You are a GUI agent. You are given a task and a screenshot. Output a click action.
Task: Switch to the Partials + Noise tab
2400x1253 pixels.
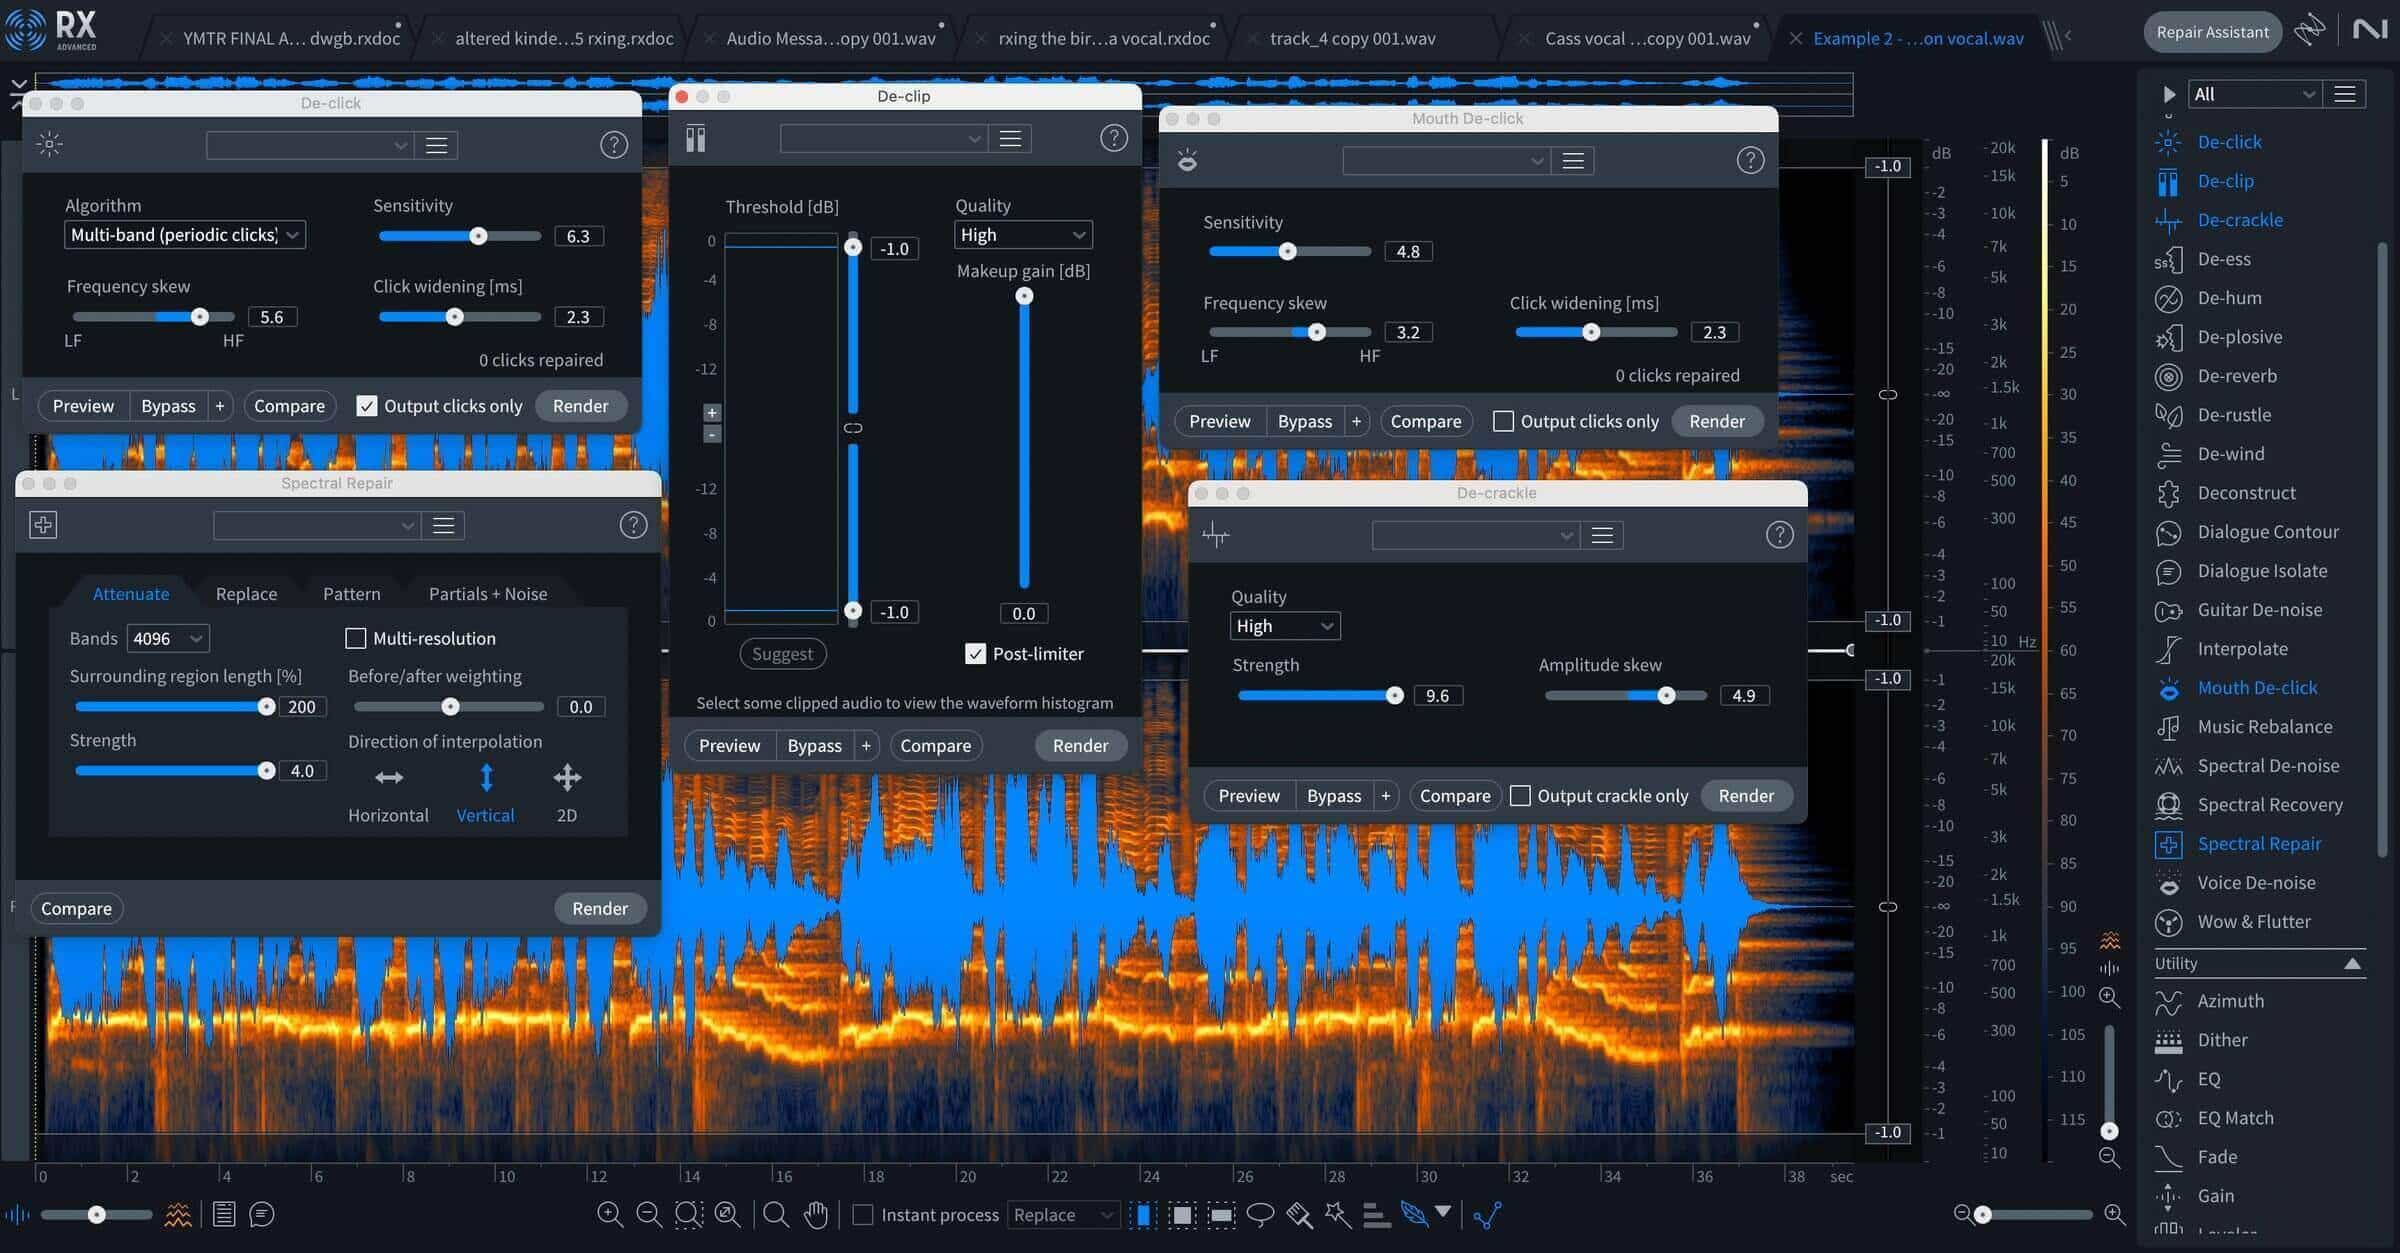click(488, 594)
